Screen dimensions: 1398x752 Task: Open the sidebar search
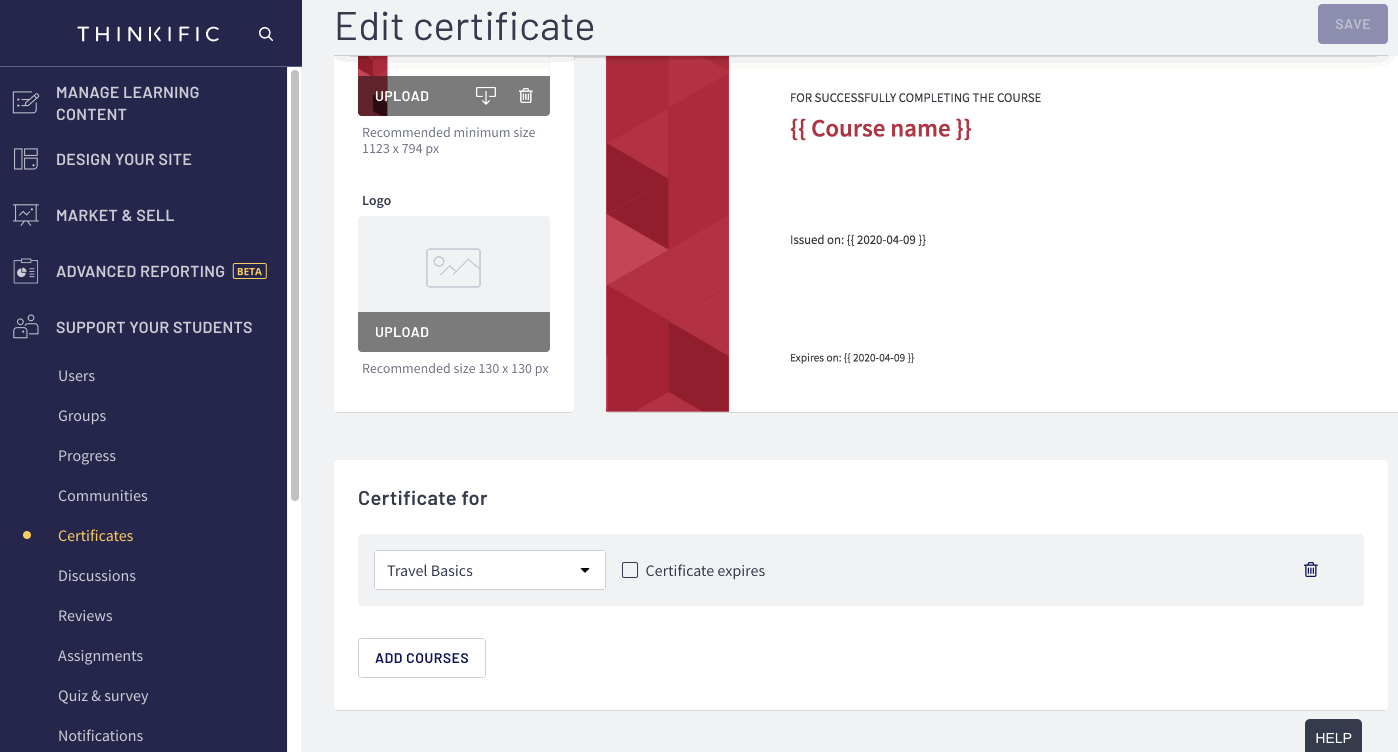tap(265, 33)
